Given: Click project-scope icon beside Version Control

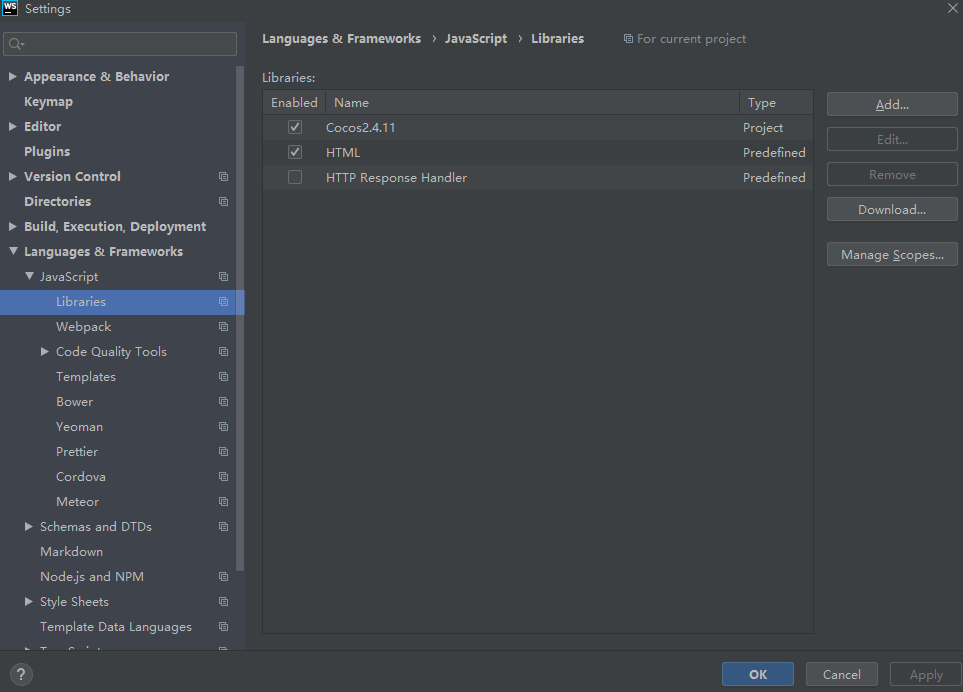Looking at the screenshot, I should coord(223,177).
